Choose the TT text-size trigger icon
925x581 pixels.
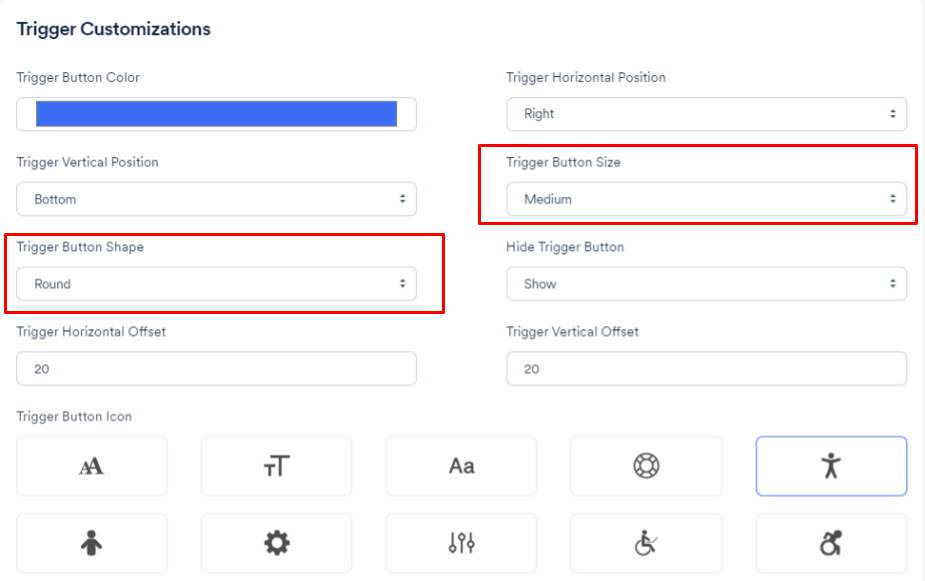click(276, 465)
